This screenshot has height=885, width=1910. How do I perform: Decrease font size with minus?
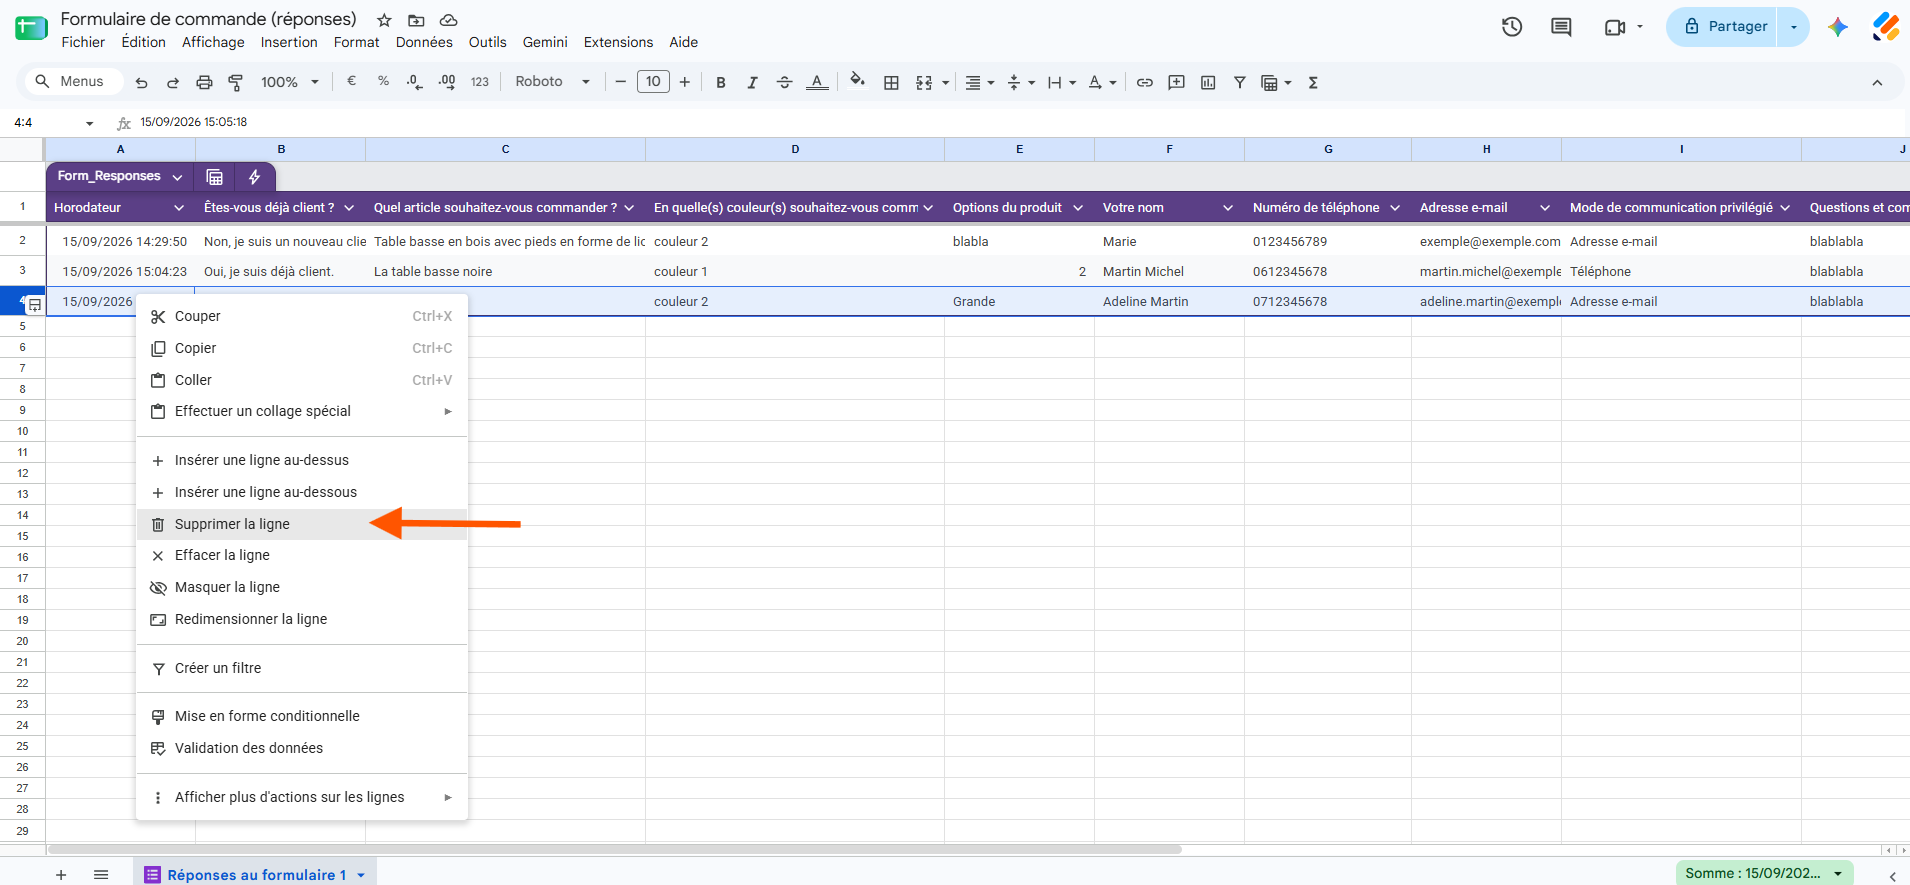coord(620,82)
